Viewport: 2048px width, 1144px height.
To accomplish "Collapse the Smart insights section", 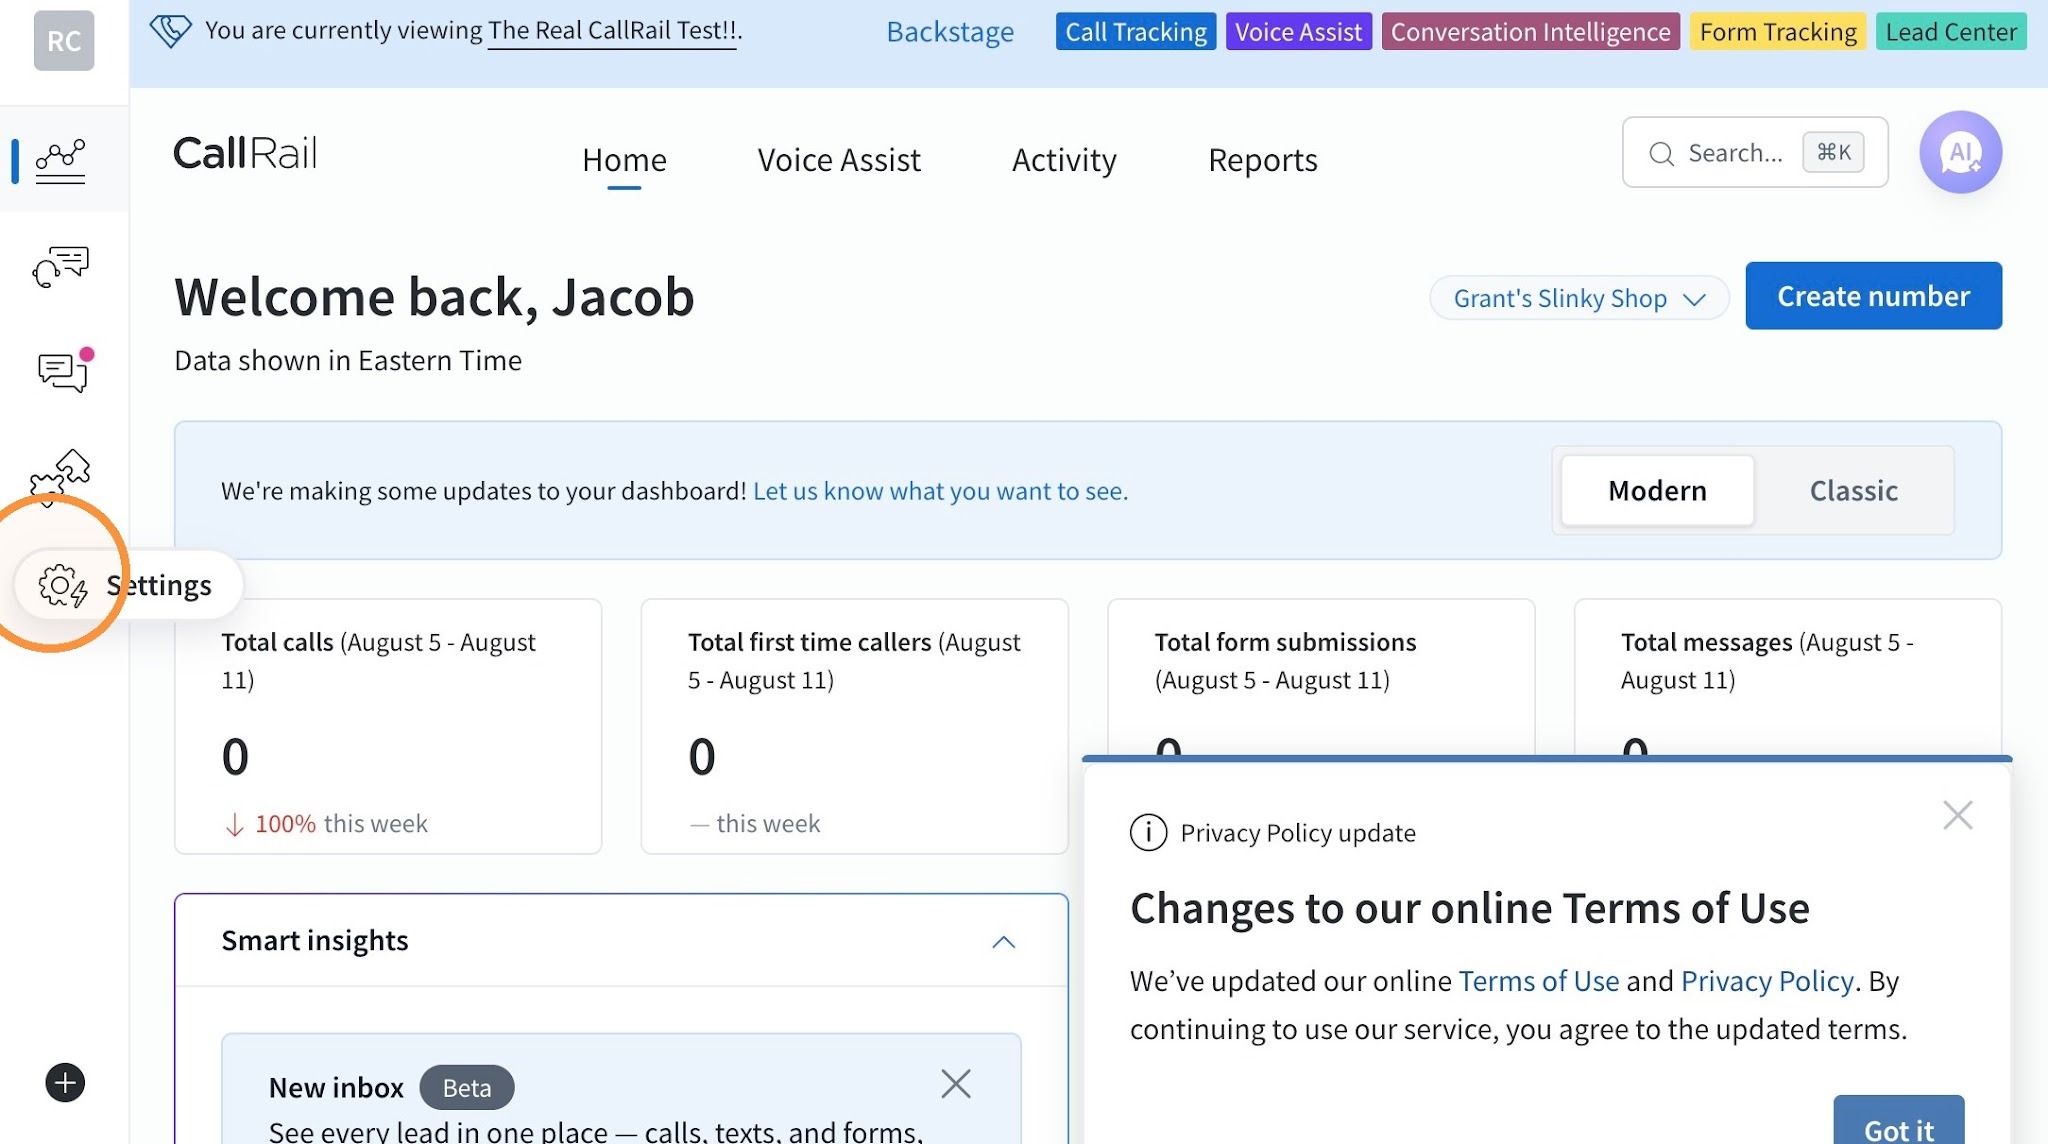I will pyautogui.click(x=1003, y=942).
